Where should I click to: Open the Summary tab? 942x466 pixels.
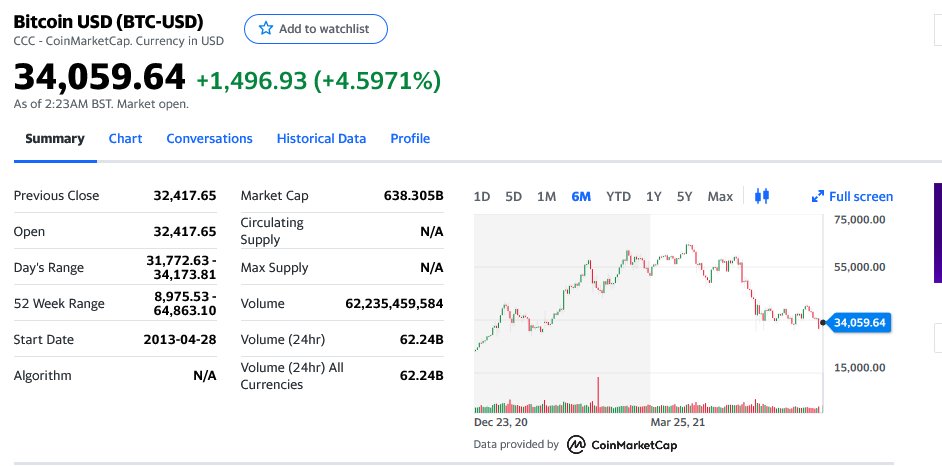point(55,139)
